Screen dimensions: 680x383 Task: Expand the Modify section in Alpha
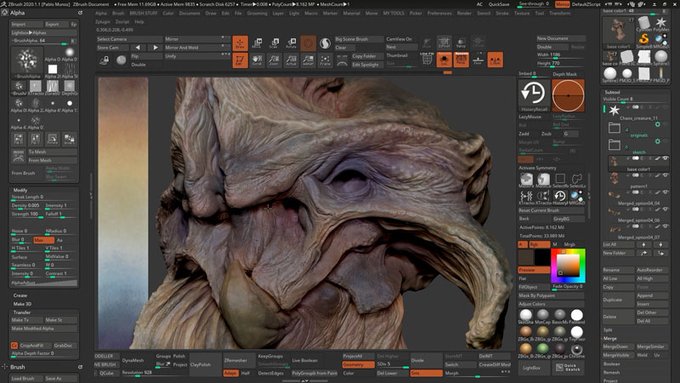click(20, 190)
